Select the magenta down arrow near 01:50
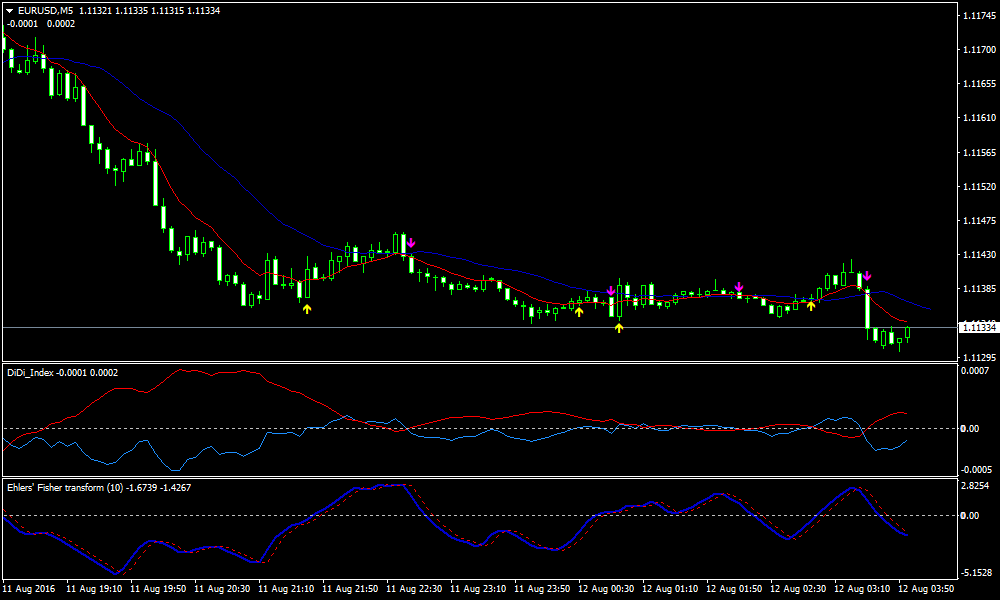The image size is (1000, 600). pyautogui.click(x=739, y=287)
